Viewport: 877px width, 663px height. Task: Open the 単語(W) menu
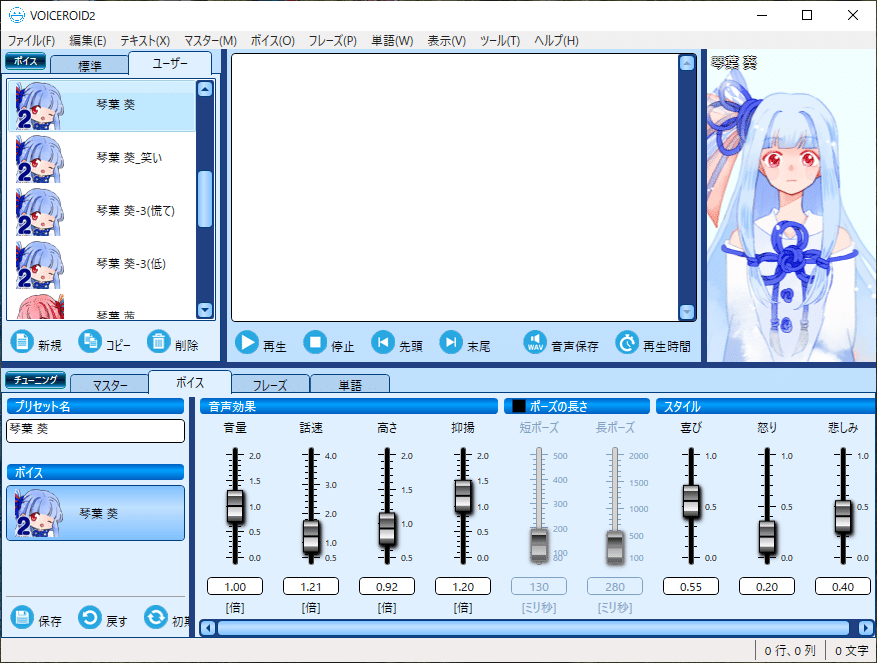coord(392,40)
